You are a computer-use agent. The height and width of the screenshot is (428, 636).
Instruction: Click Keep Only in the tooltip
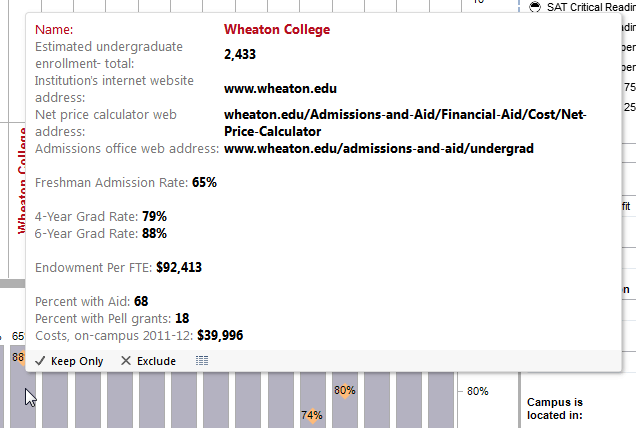pyautogui.click(x=69, y=361)
